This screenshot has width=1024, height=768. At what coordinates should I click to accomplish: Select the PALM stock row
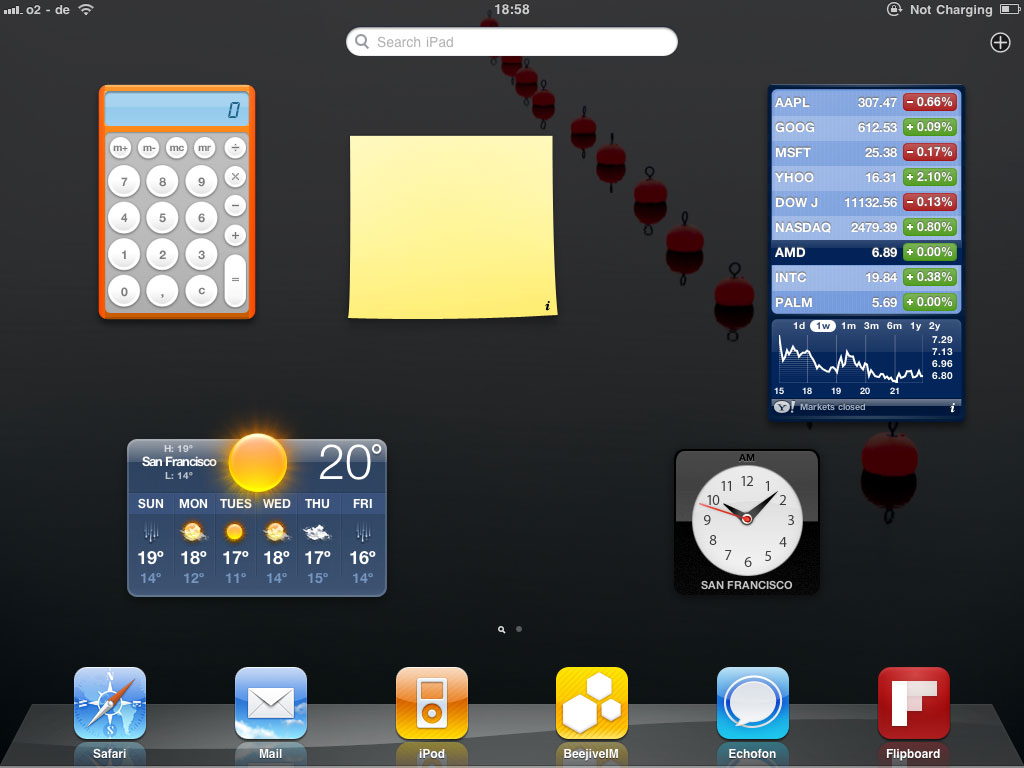click(x=866, y=302)
